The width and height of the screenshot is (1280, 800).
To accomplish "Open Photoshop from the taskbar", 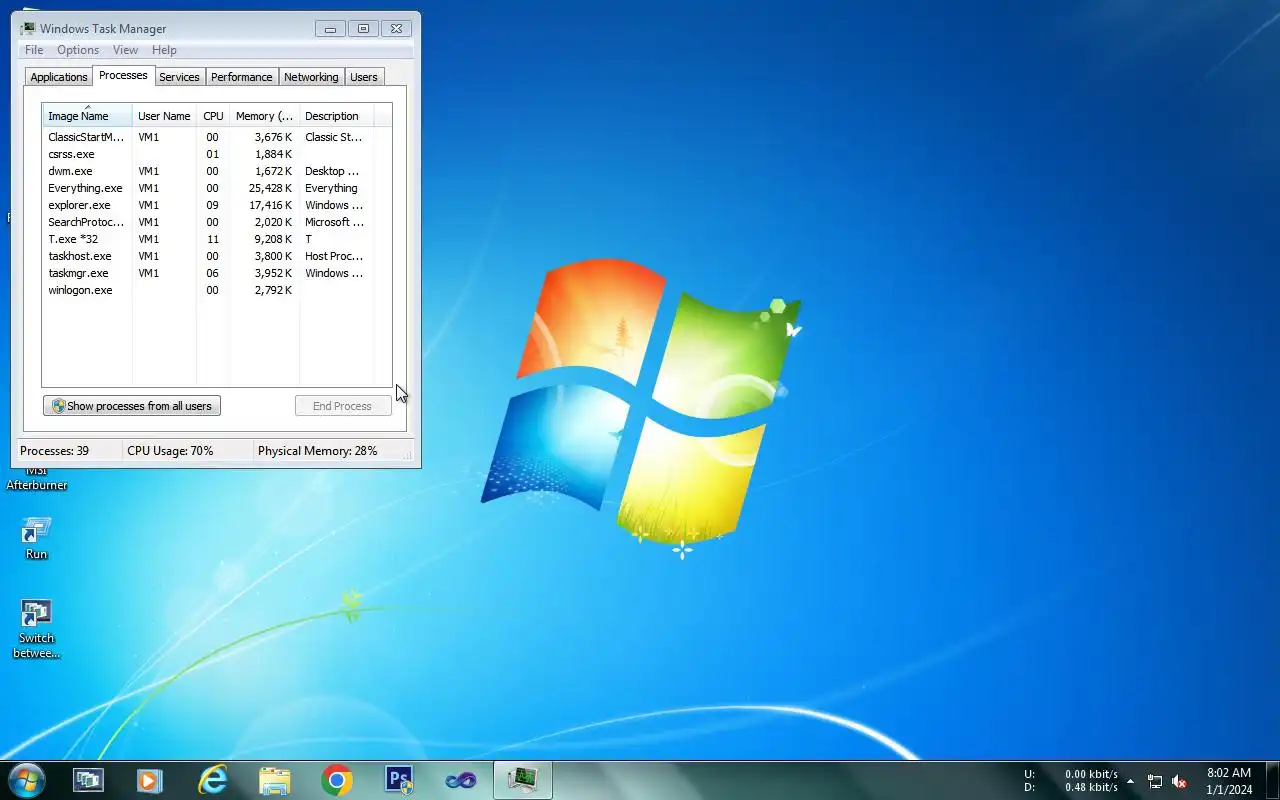I will pyautogui.click(x=399, y=780).
